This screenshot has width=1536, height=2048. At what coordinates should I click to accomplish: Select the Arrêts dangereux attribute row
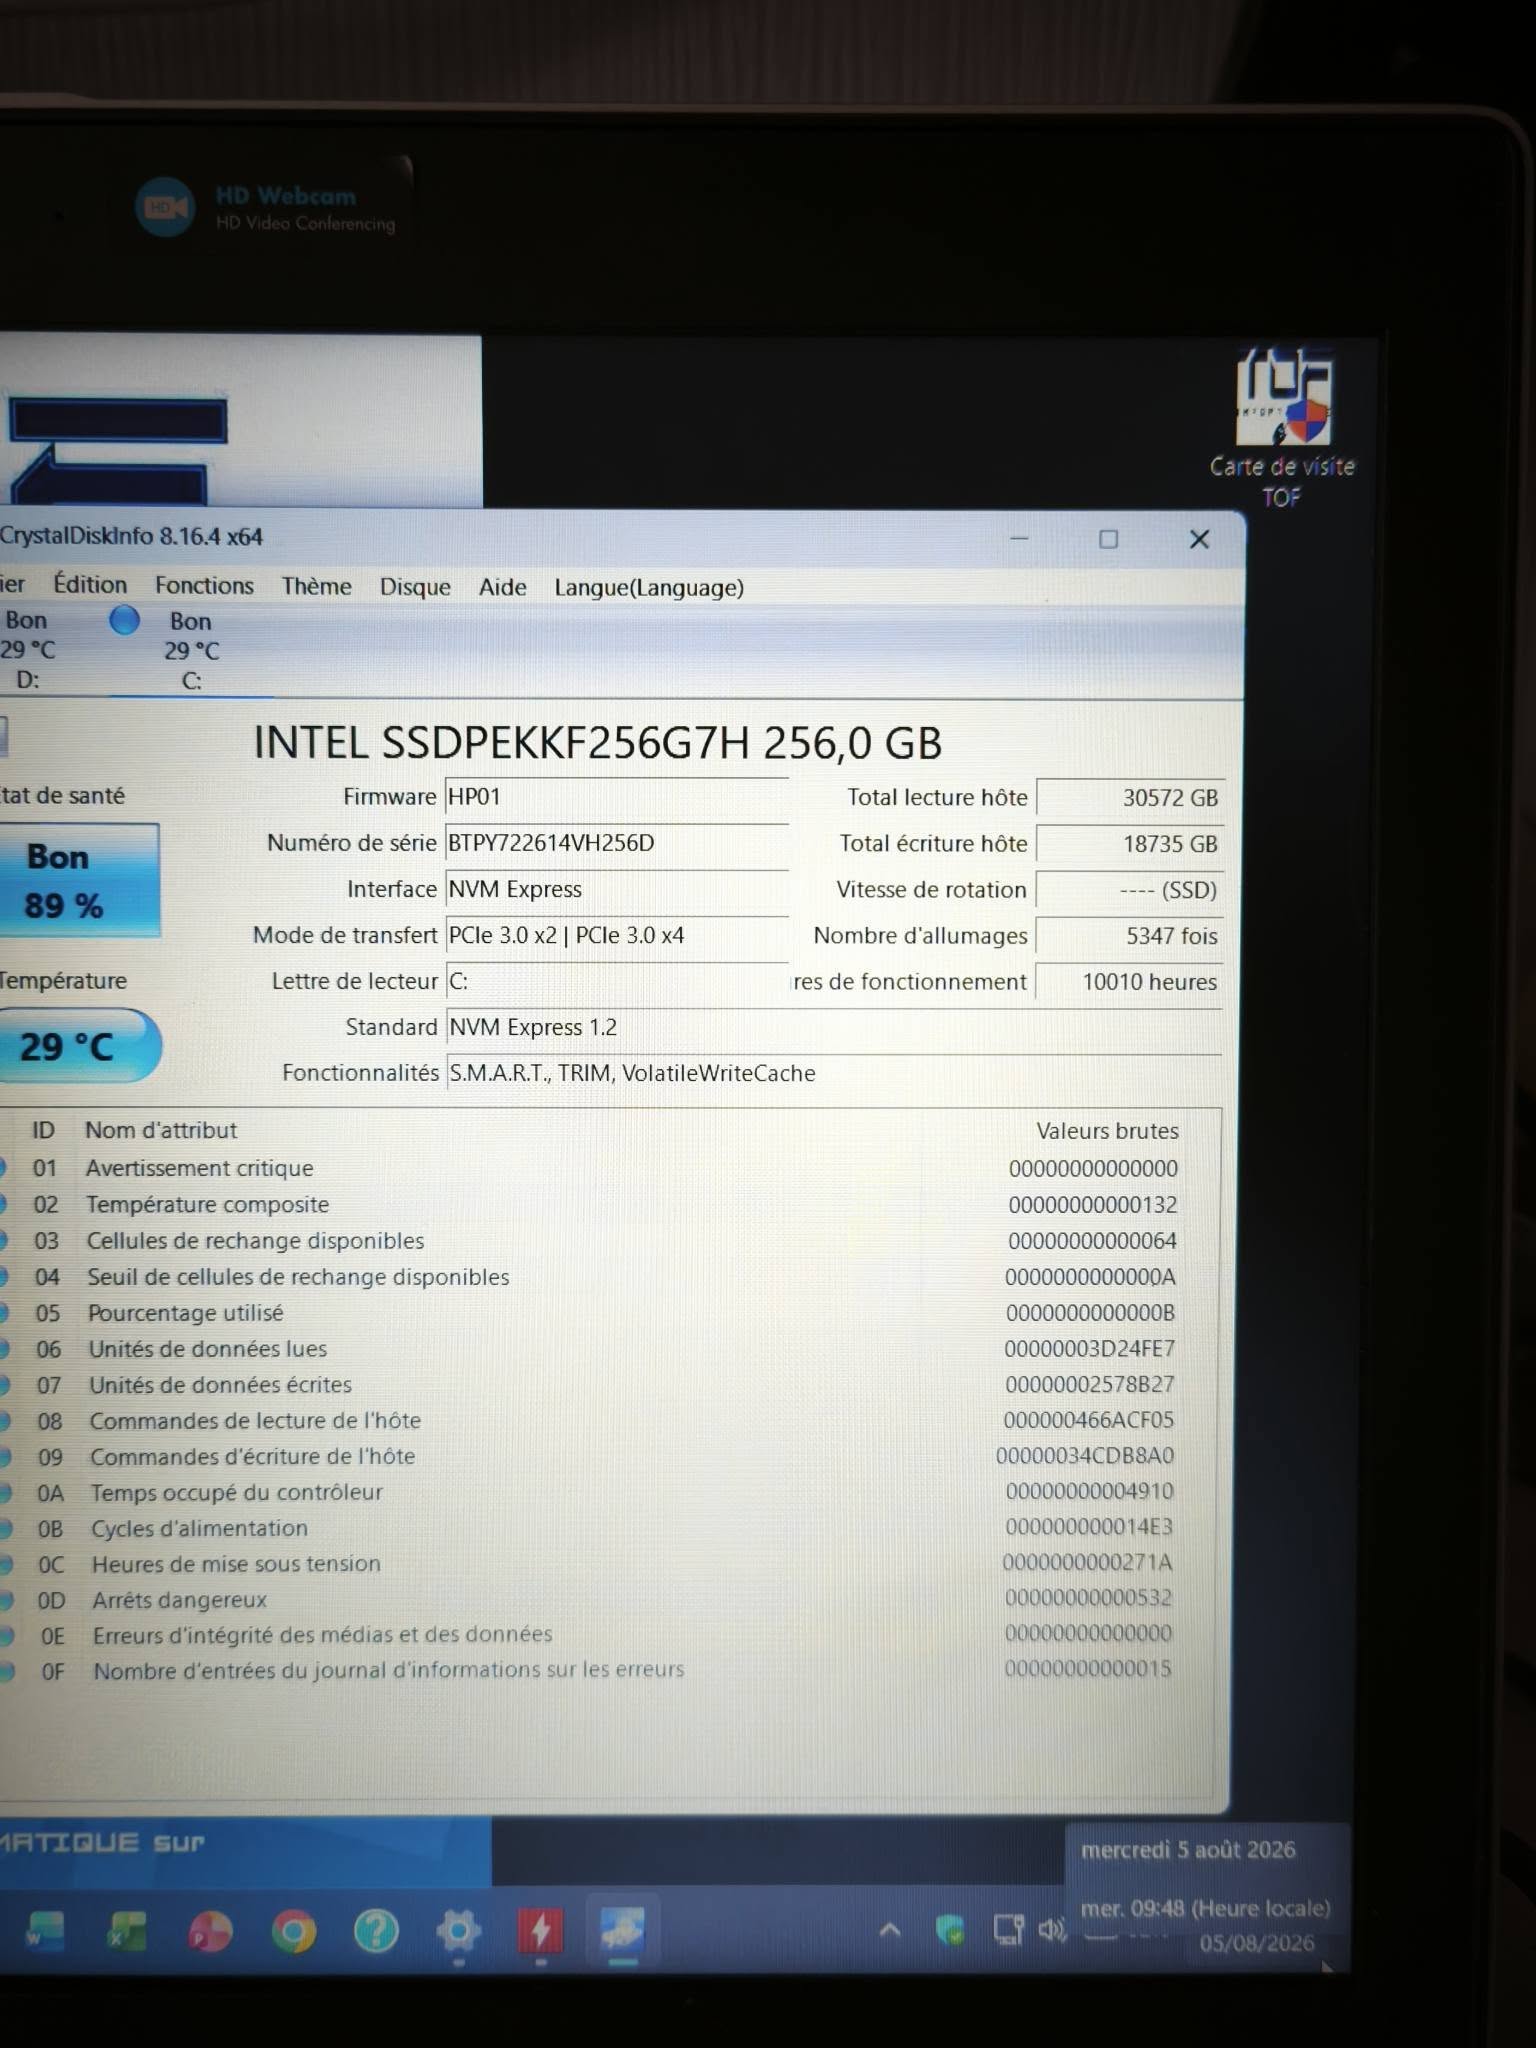610,1599
